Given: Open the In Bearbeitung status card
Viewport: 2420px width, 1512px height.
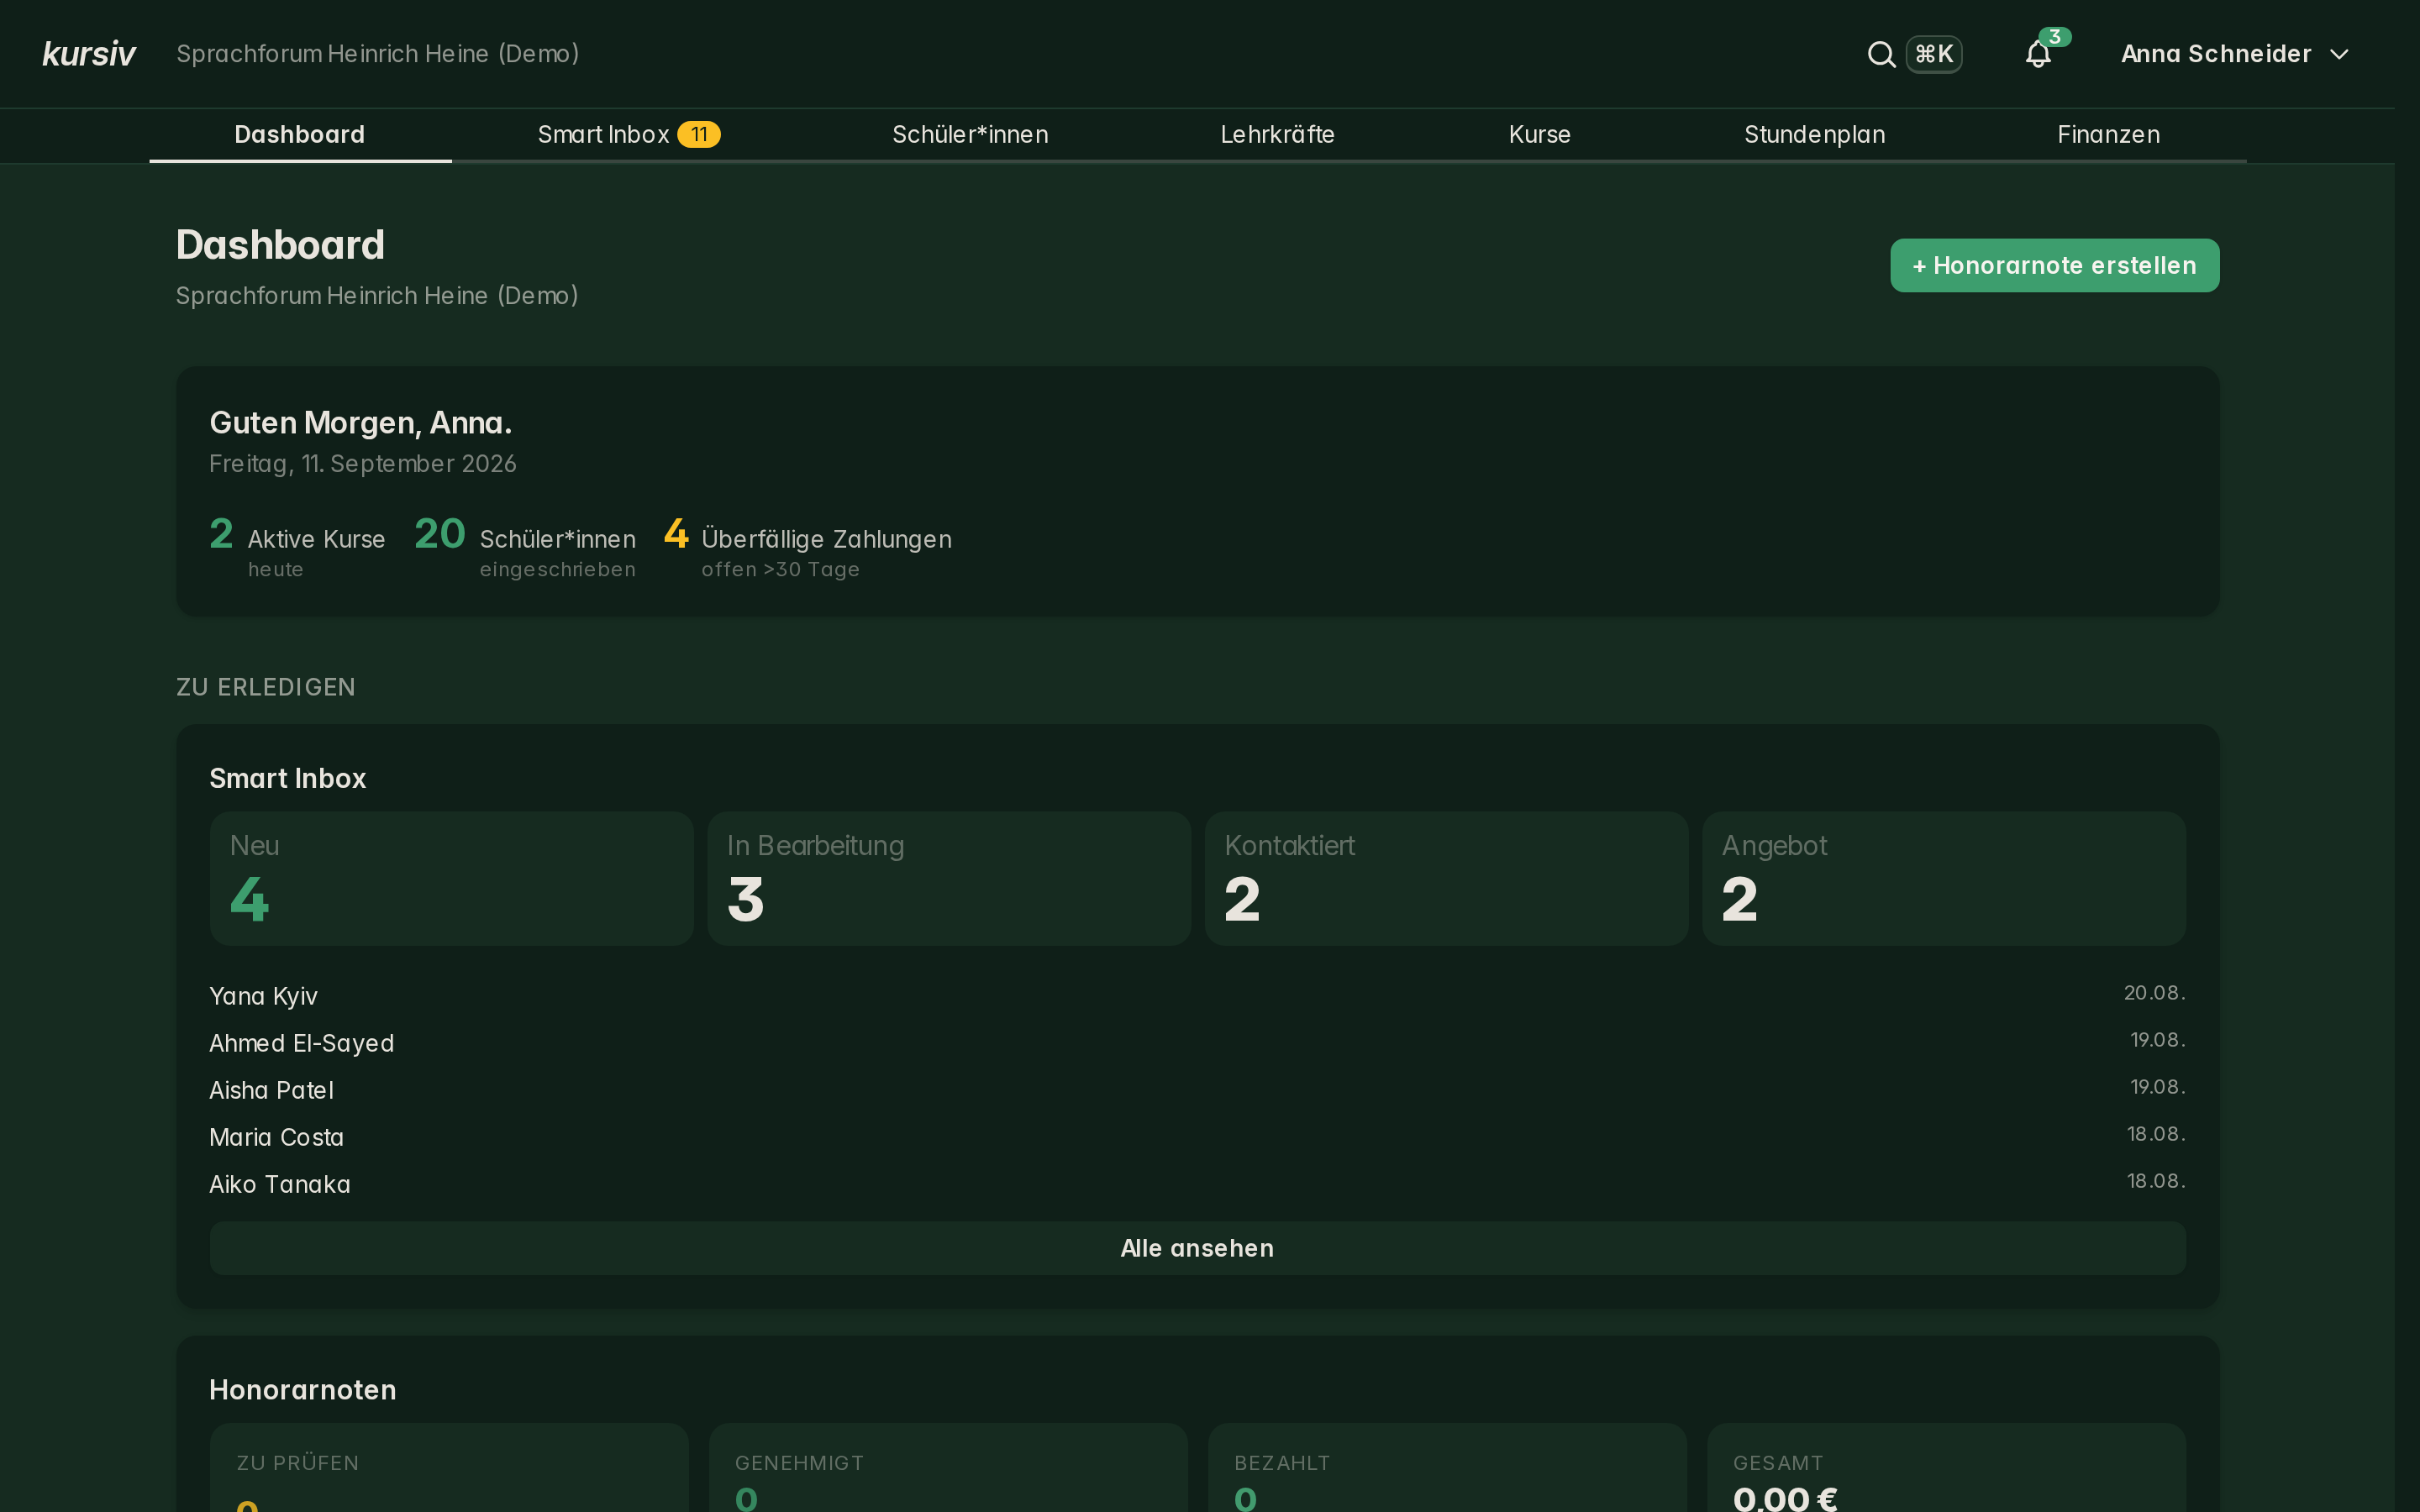Looking at the screenshot, I should 949,878.
